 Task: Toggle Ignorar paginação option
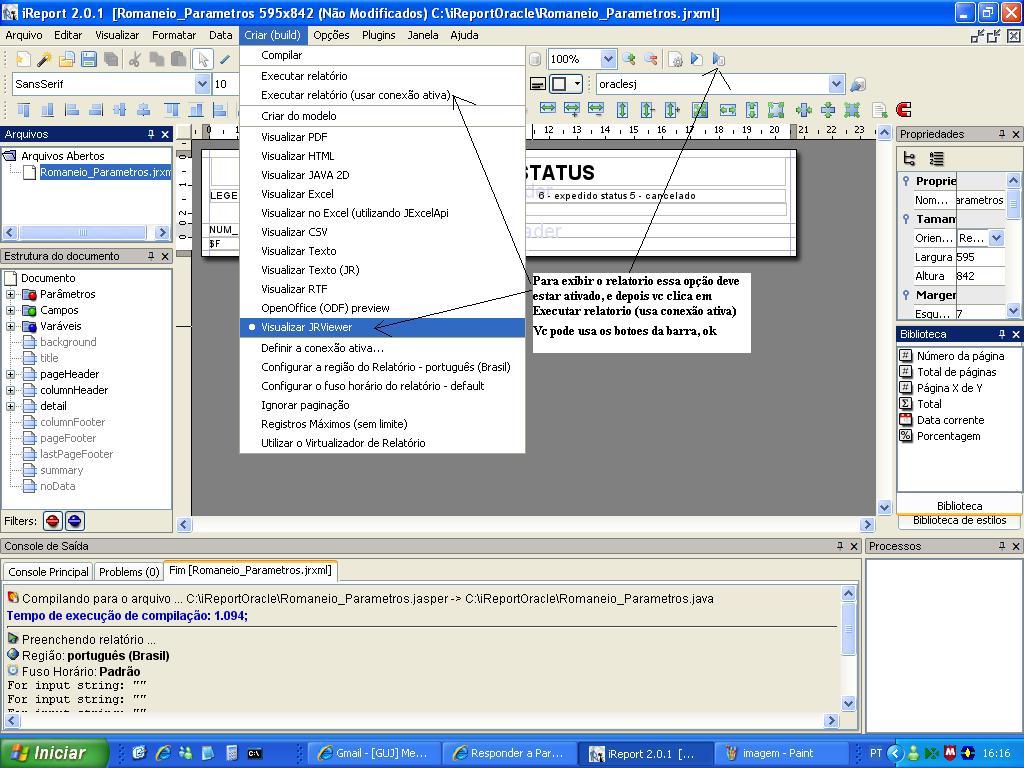click(x=382, y=405)
